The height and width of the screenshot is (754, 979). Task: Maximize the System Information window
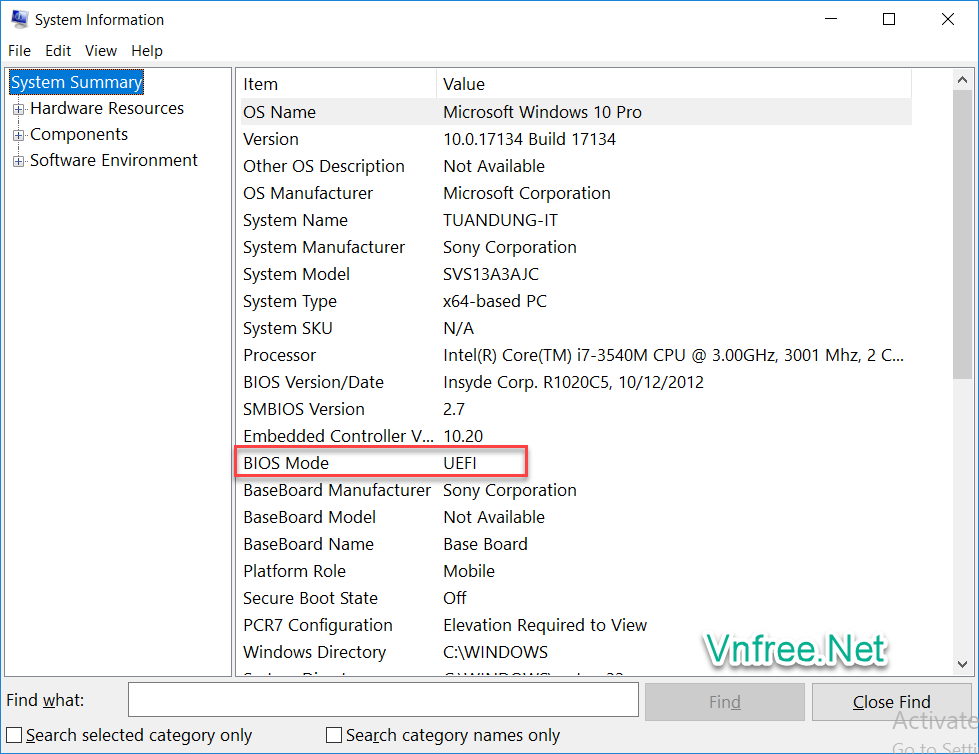889,19
